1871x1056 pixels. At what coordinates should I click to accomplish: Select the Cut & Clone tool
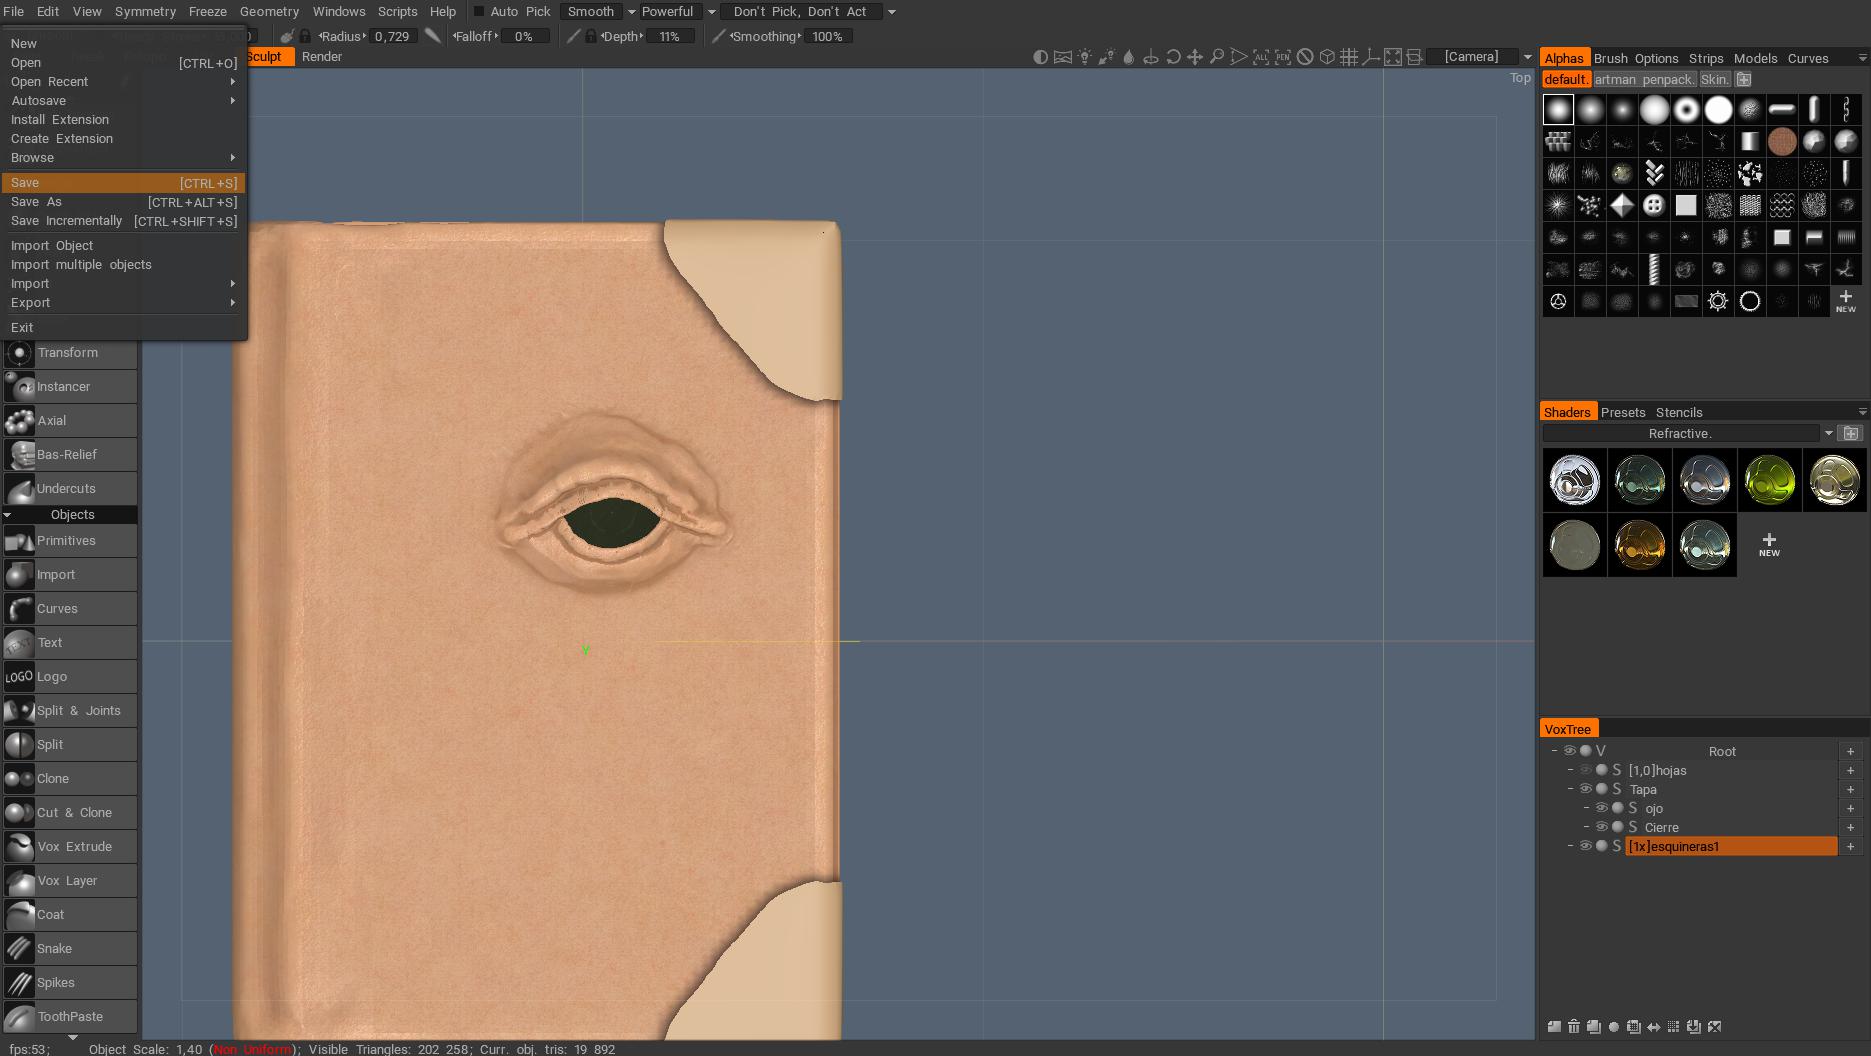pos(69,812)
